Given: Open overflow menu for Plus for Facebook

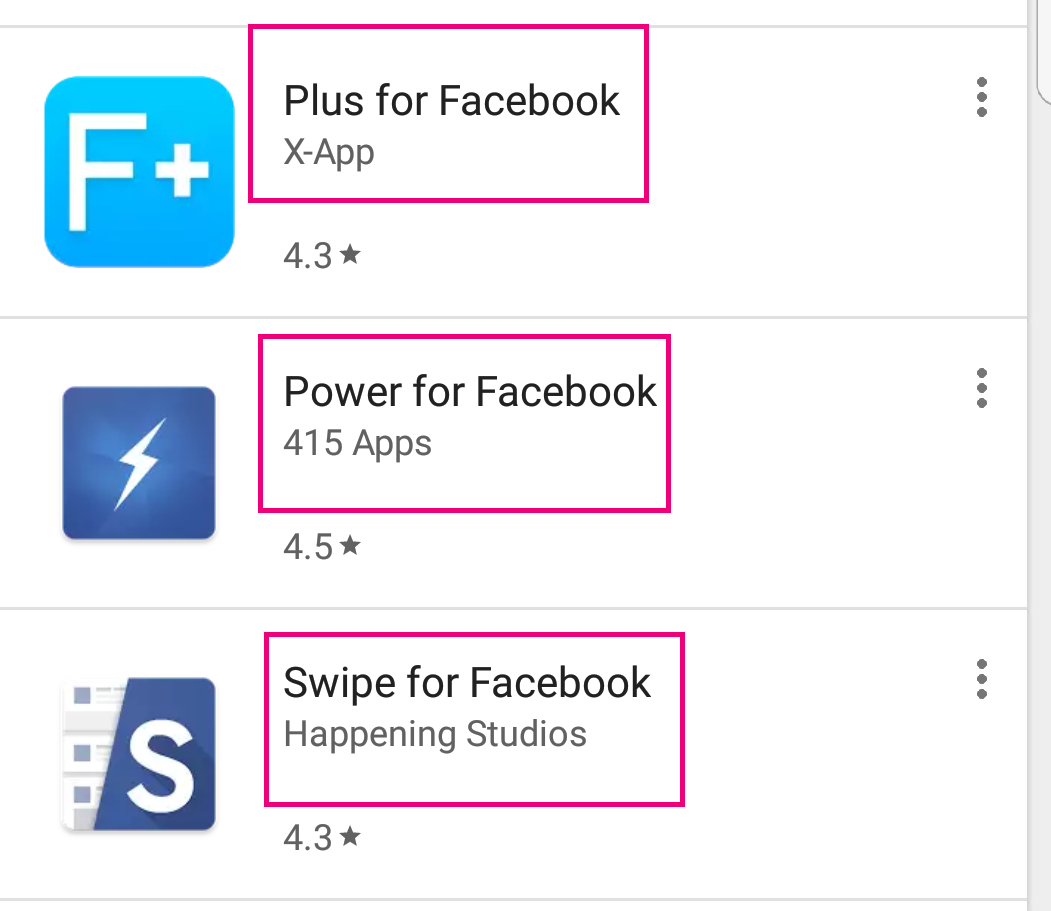Looking at the screenshot, I should (982, 97).
